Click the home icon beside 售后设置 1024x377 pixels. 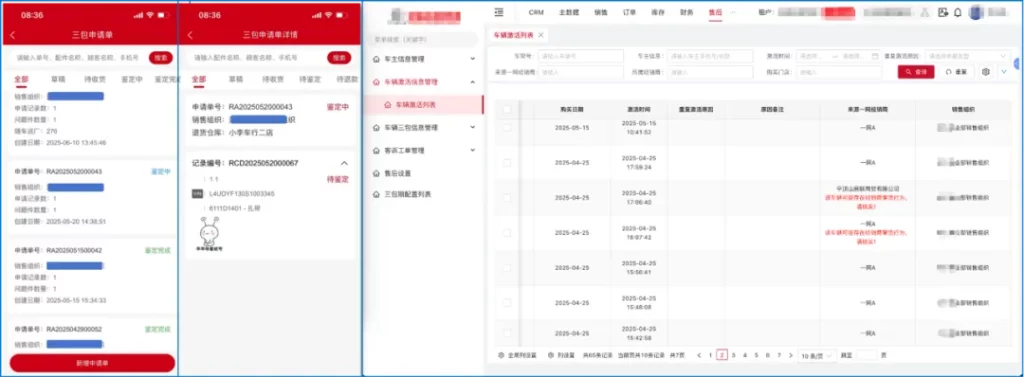[376, 174]
